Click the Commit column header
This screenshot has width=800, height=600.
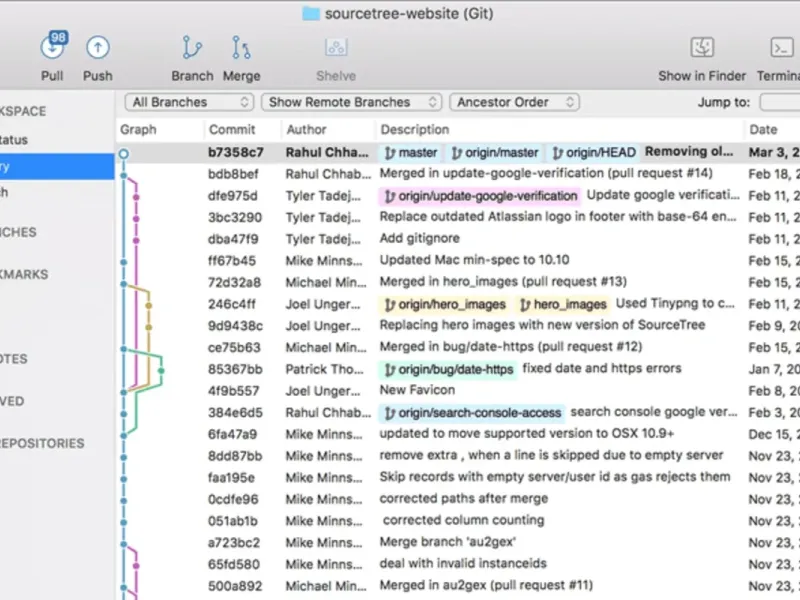(232, 129)
